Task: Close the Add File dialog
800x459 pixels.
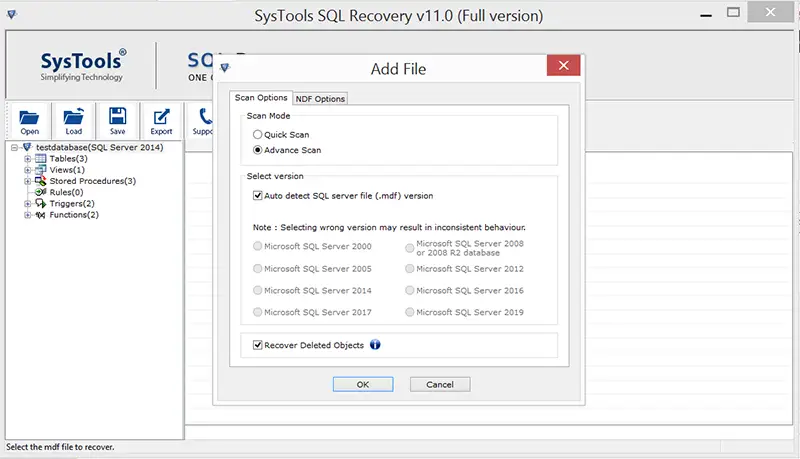Action: pos(563,65)
